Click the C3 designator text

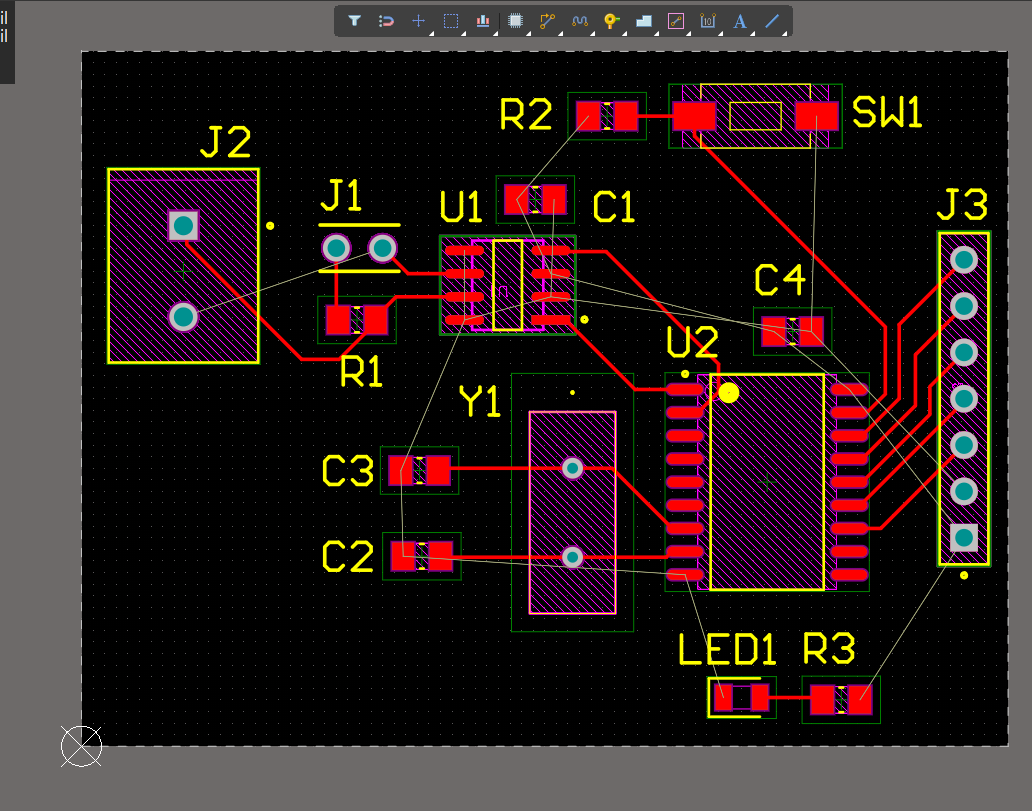[x=348, y=471]
